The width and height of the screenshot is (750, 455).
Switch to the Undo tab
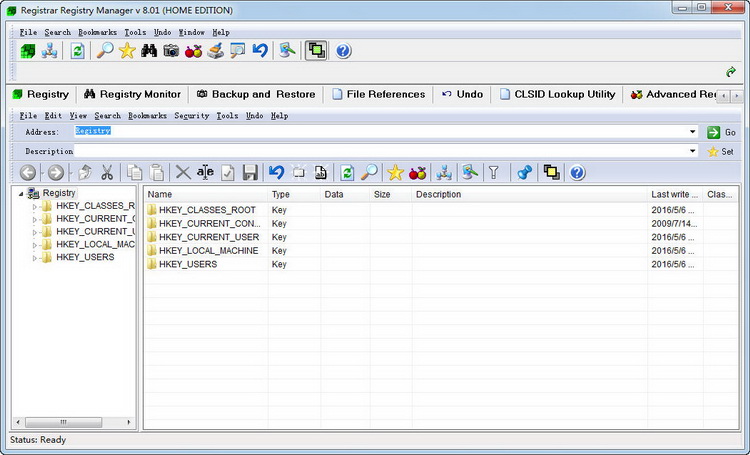click(x=462, y=94)
